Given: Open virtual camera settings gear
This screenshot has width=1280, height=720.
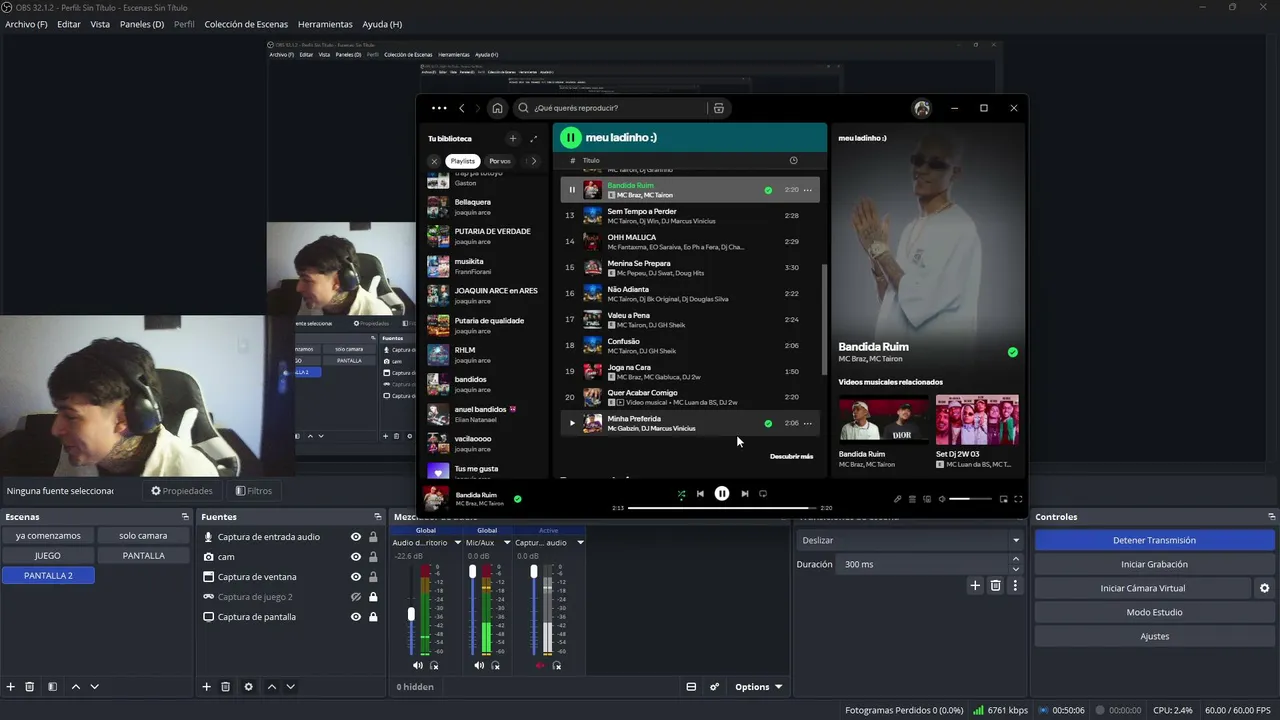Looking at the screenshot, I should (x=1265, y=588).
